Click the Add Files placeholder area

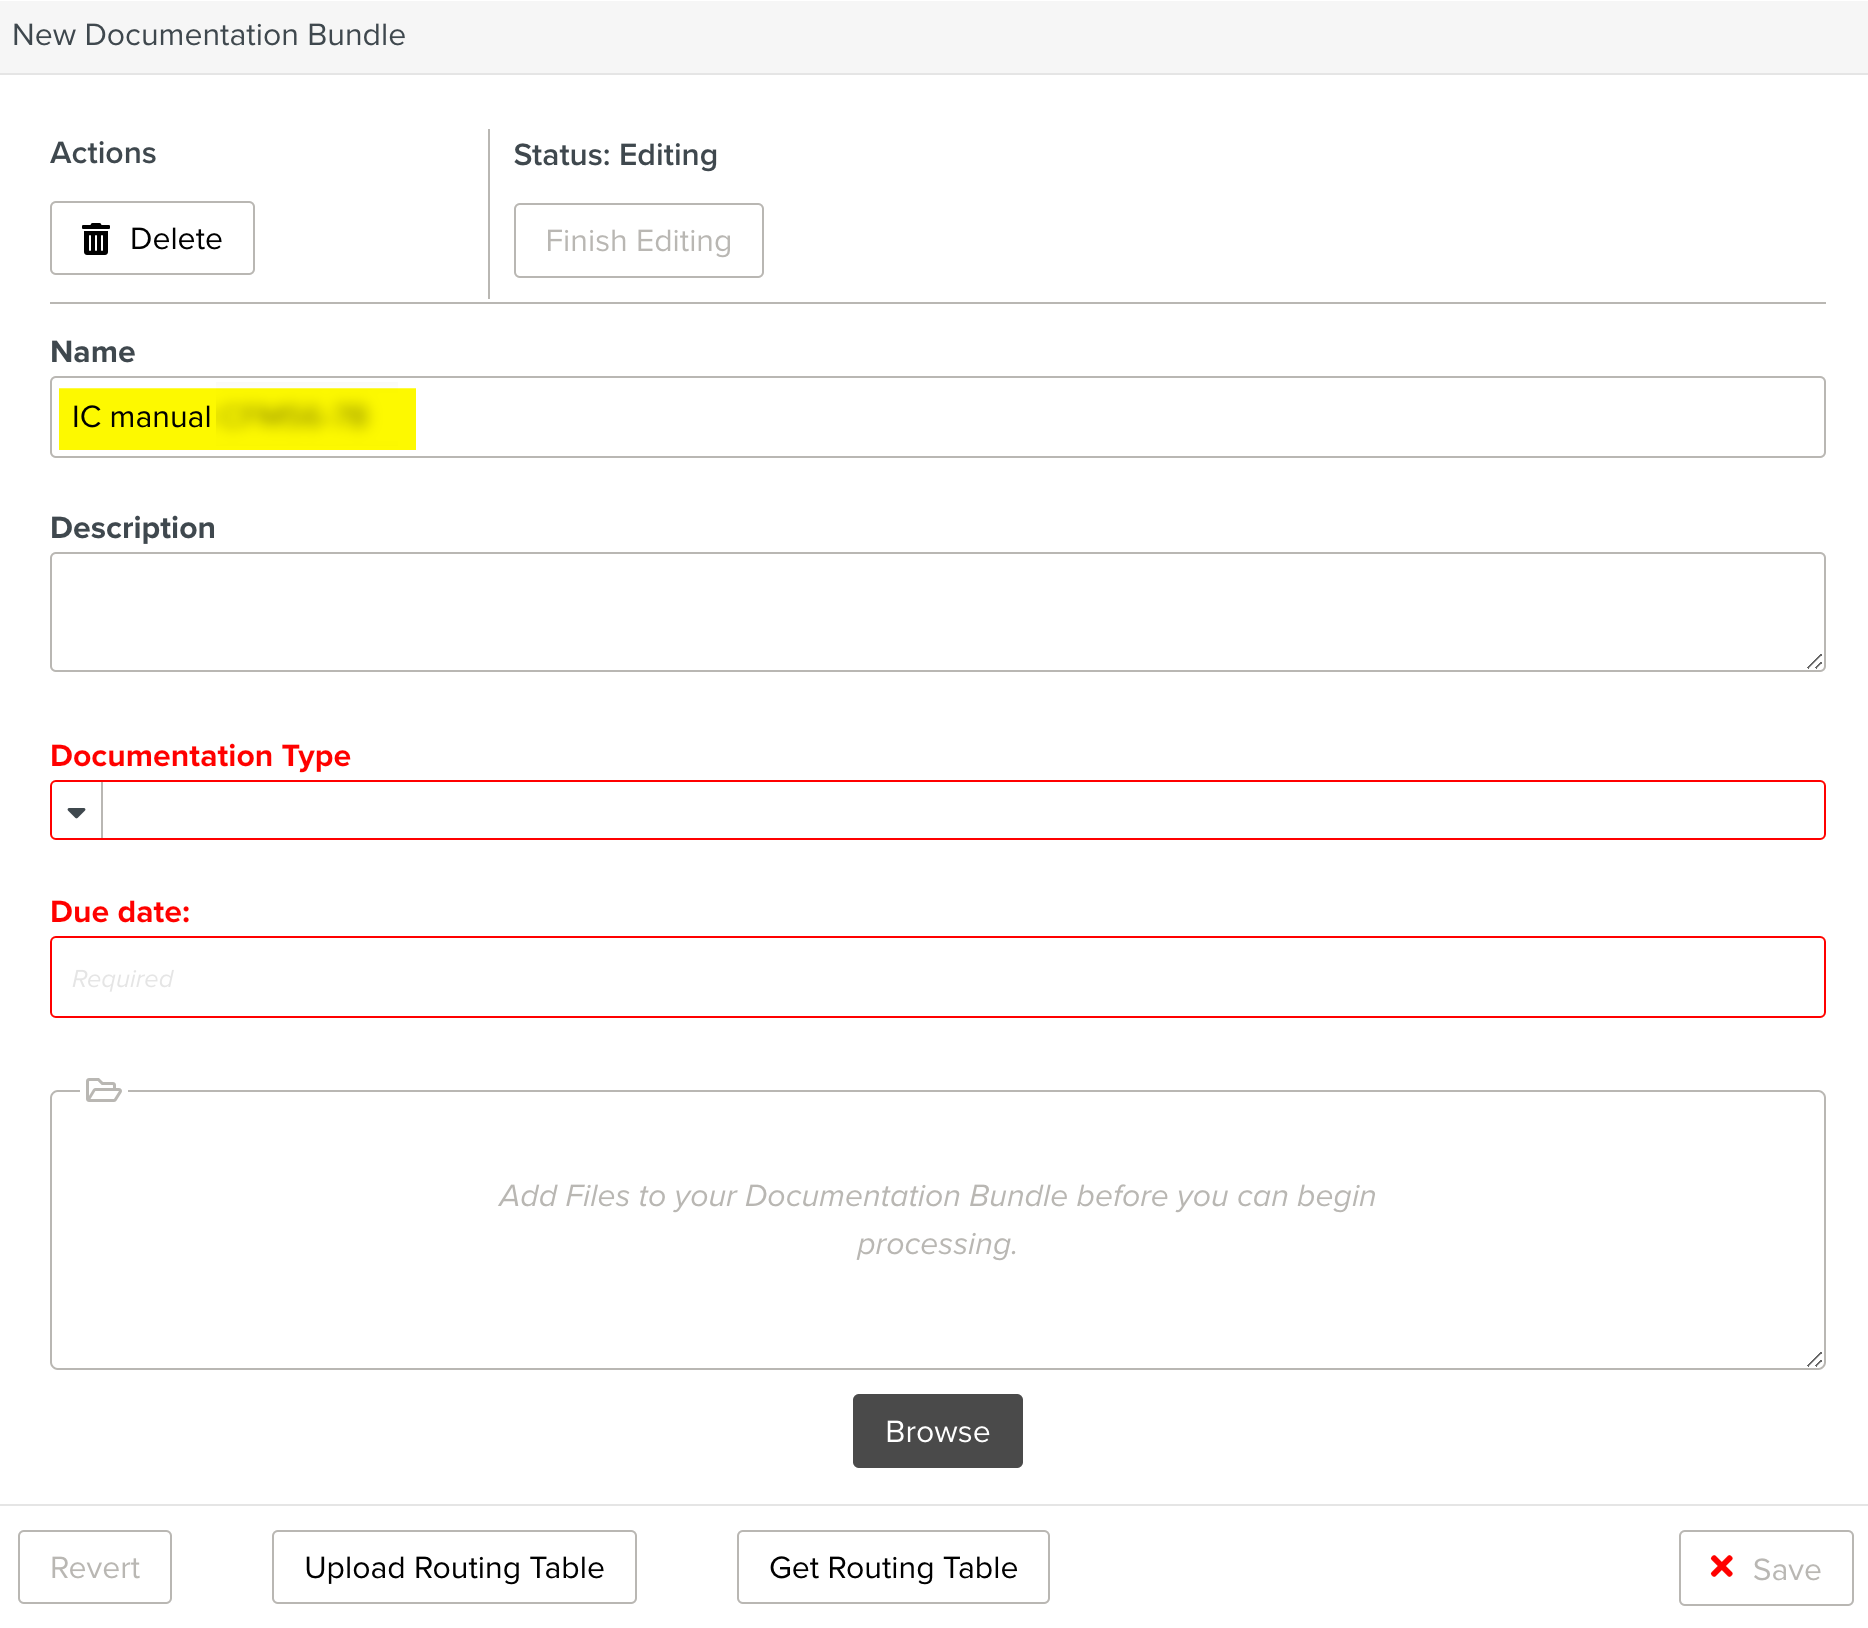[936, 1220]
